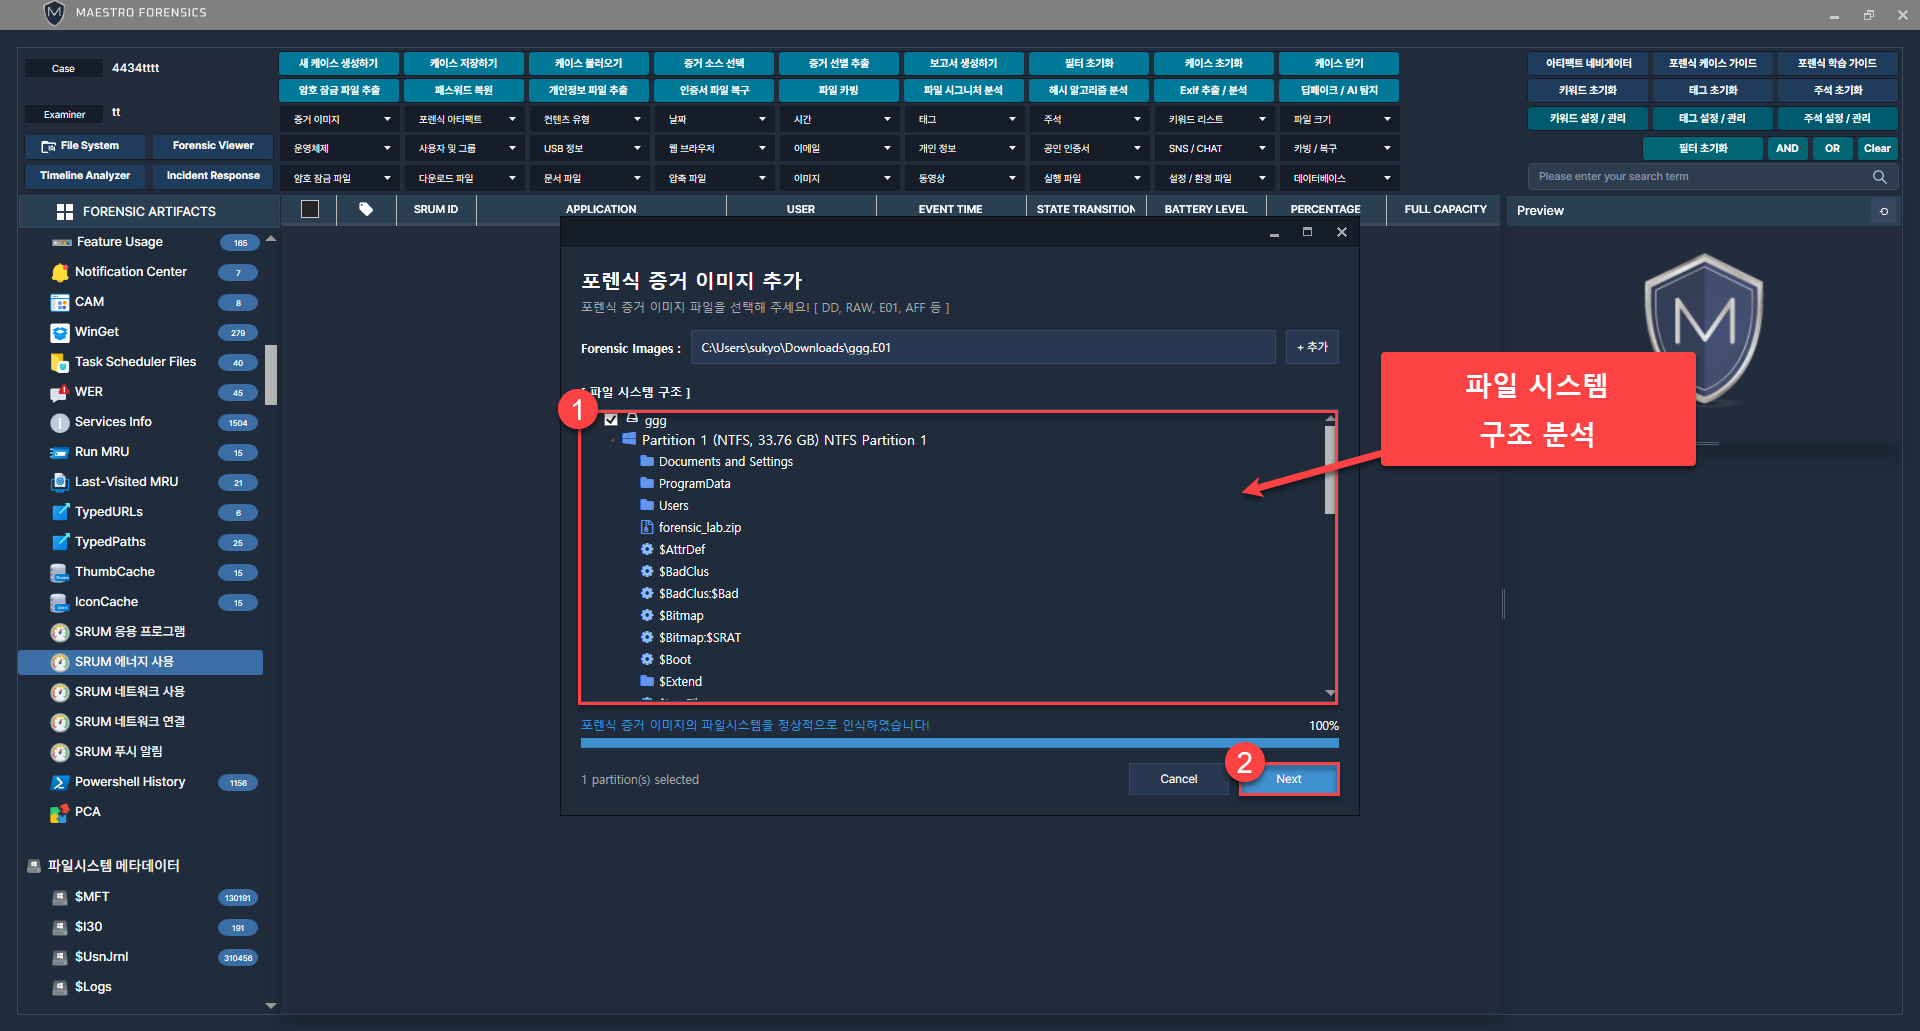The image size is (1920, 1031).
Task: Collapse the Partition 1 tree node
Action: 613,440
